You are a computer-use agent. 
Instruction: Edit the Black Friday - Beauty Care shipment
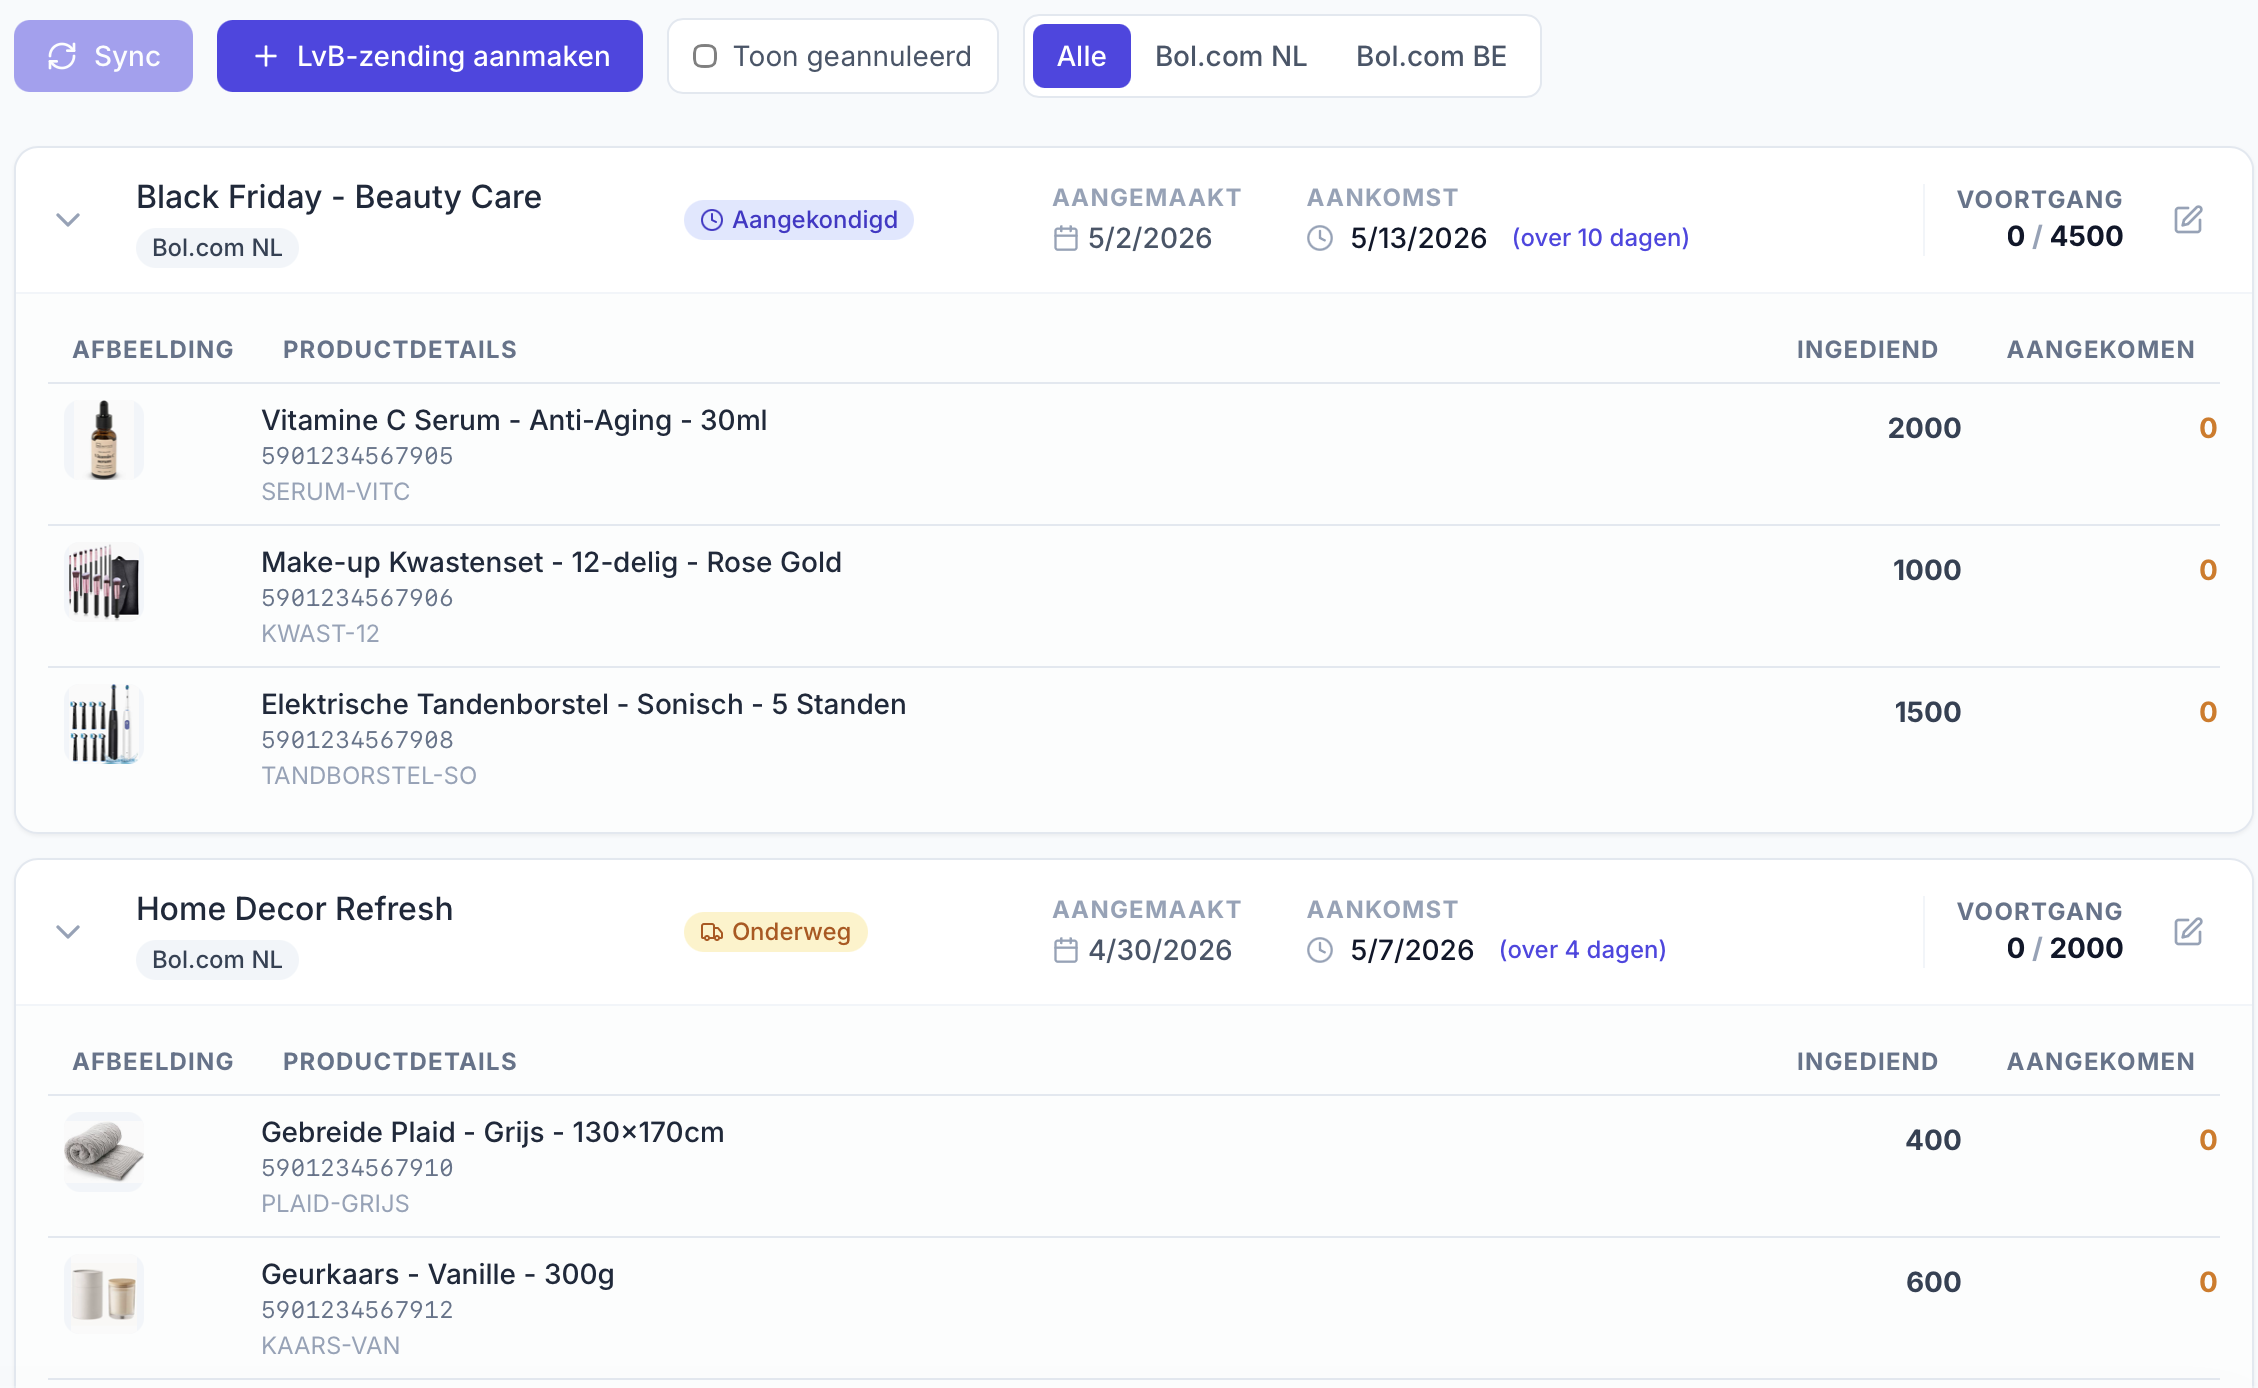point(2188,220)
